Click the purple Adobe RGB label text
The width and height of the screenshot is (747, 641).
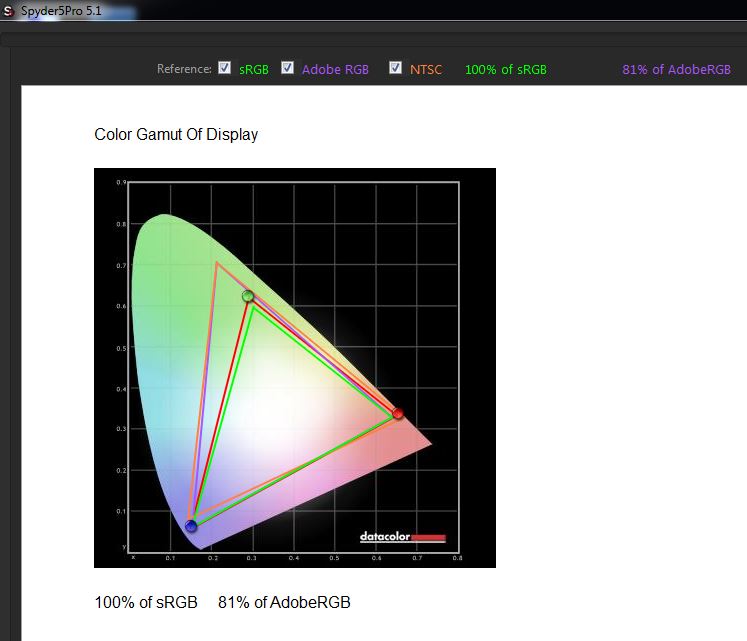pyautogui.click(x=335, y=70)
